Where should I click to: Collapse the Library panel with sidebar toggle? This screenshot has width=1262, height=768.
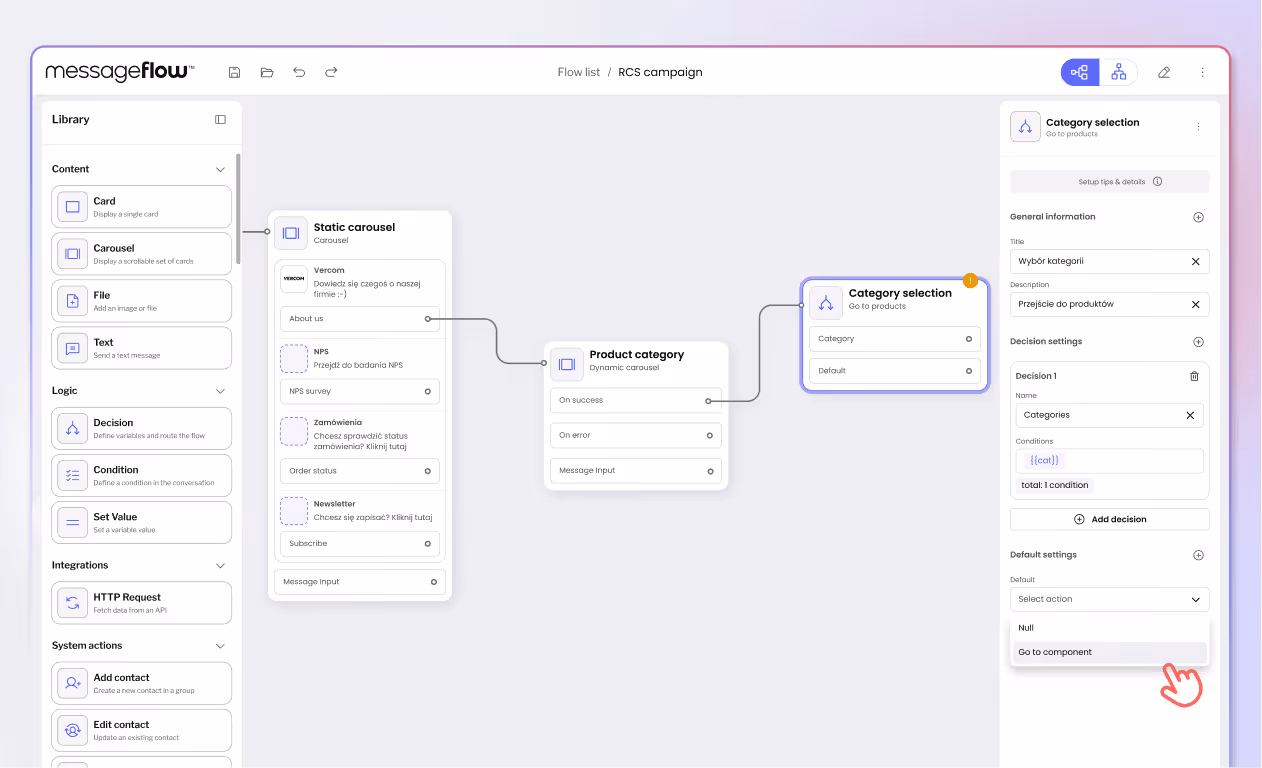(220, 119)
